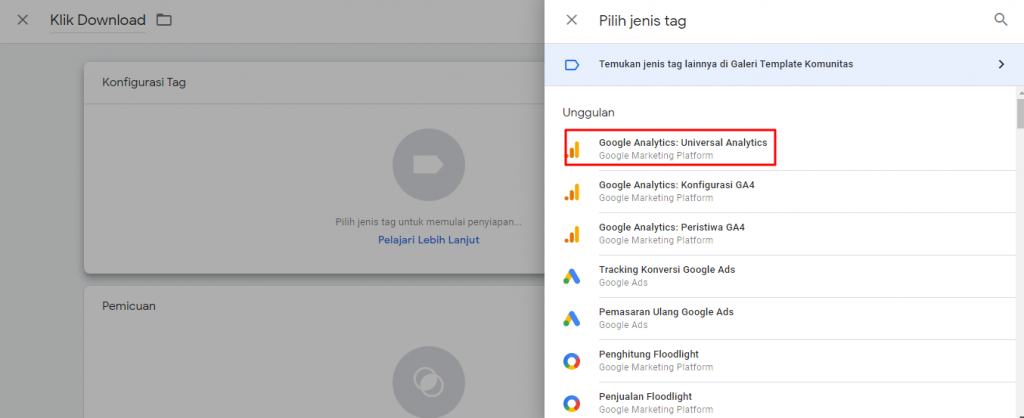Click the Pemicuan trigger placeholder icon
Screen dimensions: 1024x418
point(428,382)
